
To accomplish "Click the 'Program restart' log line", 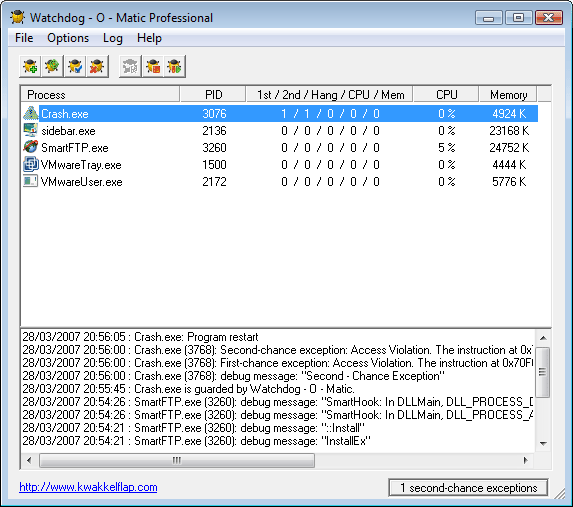I will point(140,337).
